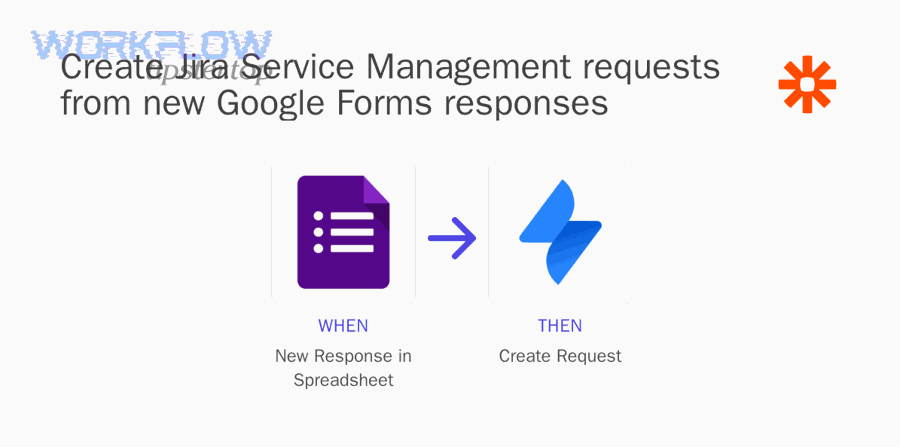Viewport: 900px width, 447px height.
Task: Click the blue Jira Service Management icon
Action: tap(560, 232)
